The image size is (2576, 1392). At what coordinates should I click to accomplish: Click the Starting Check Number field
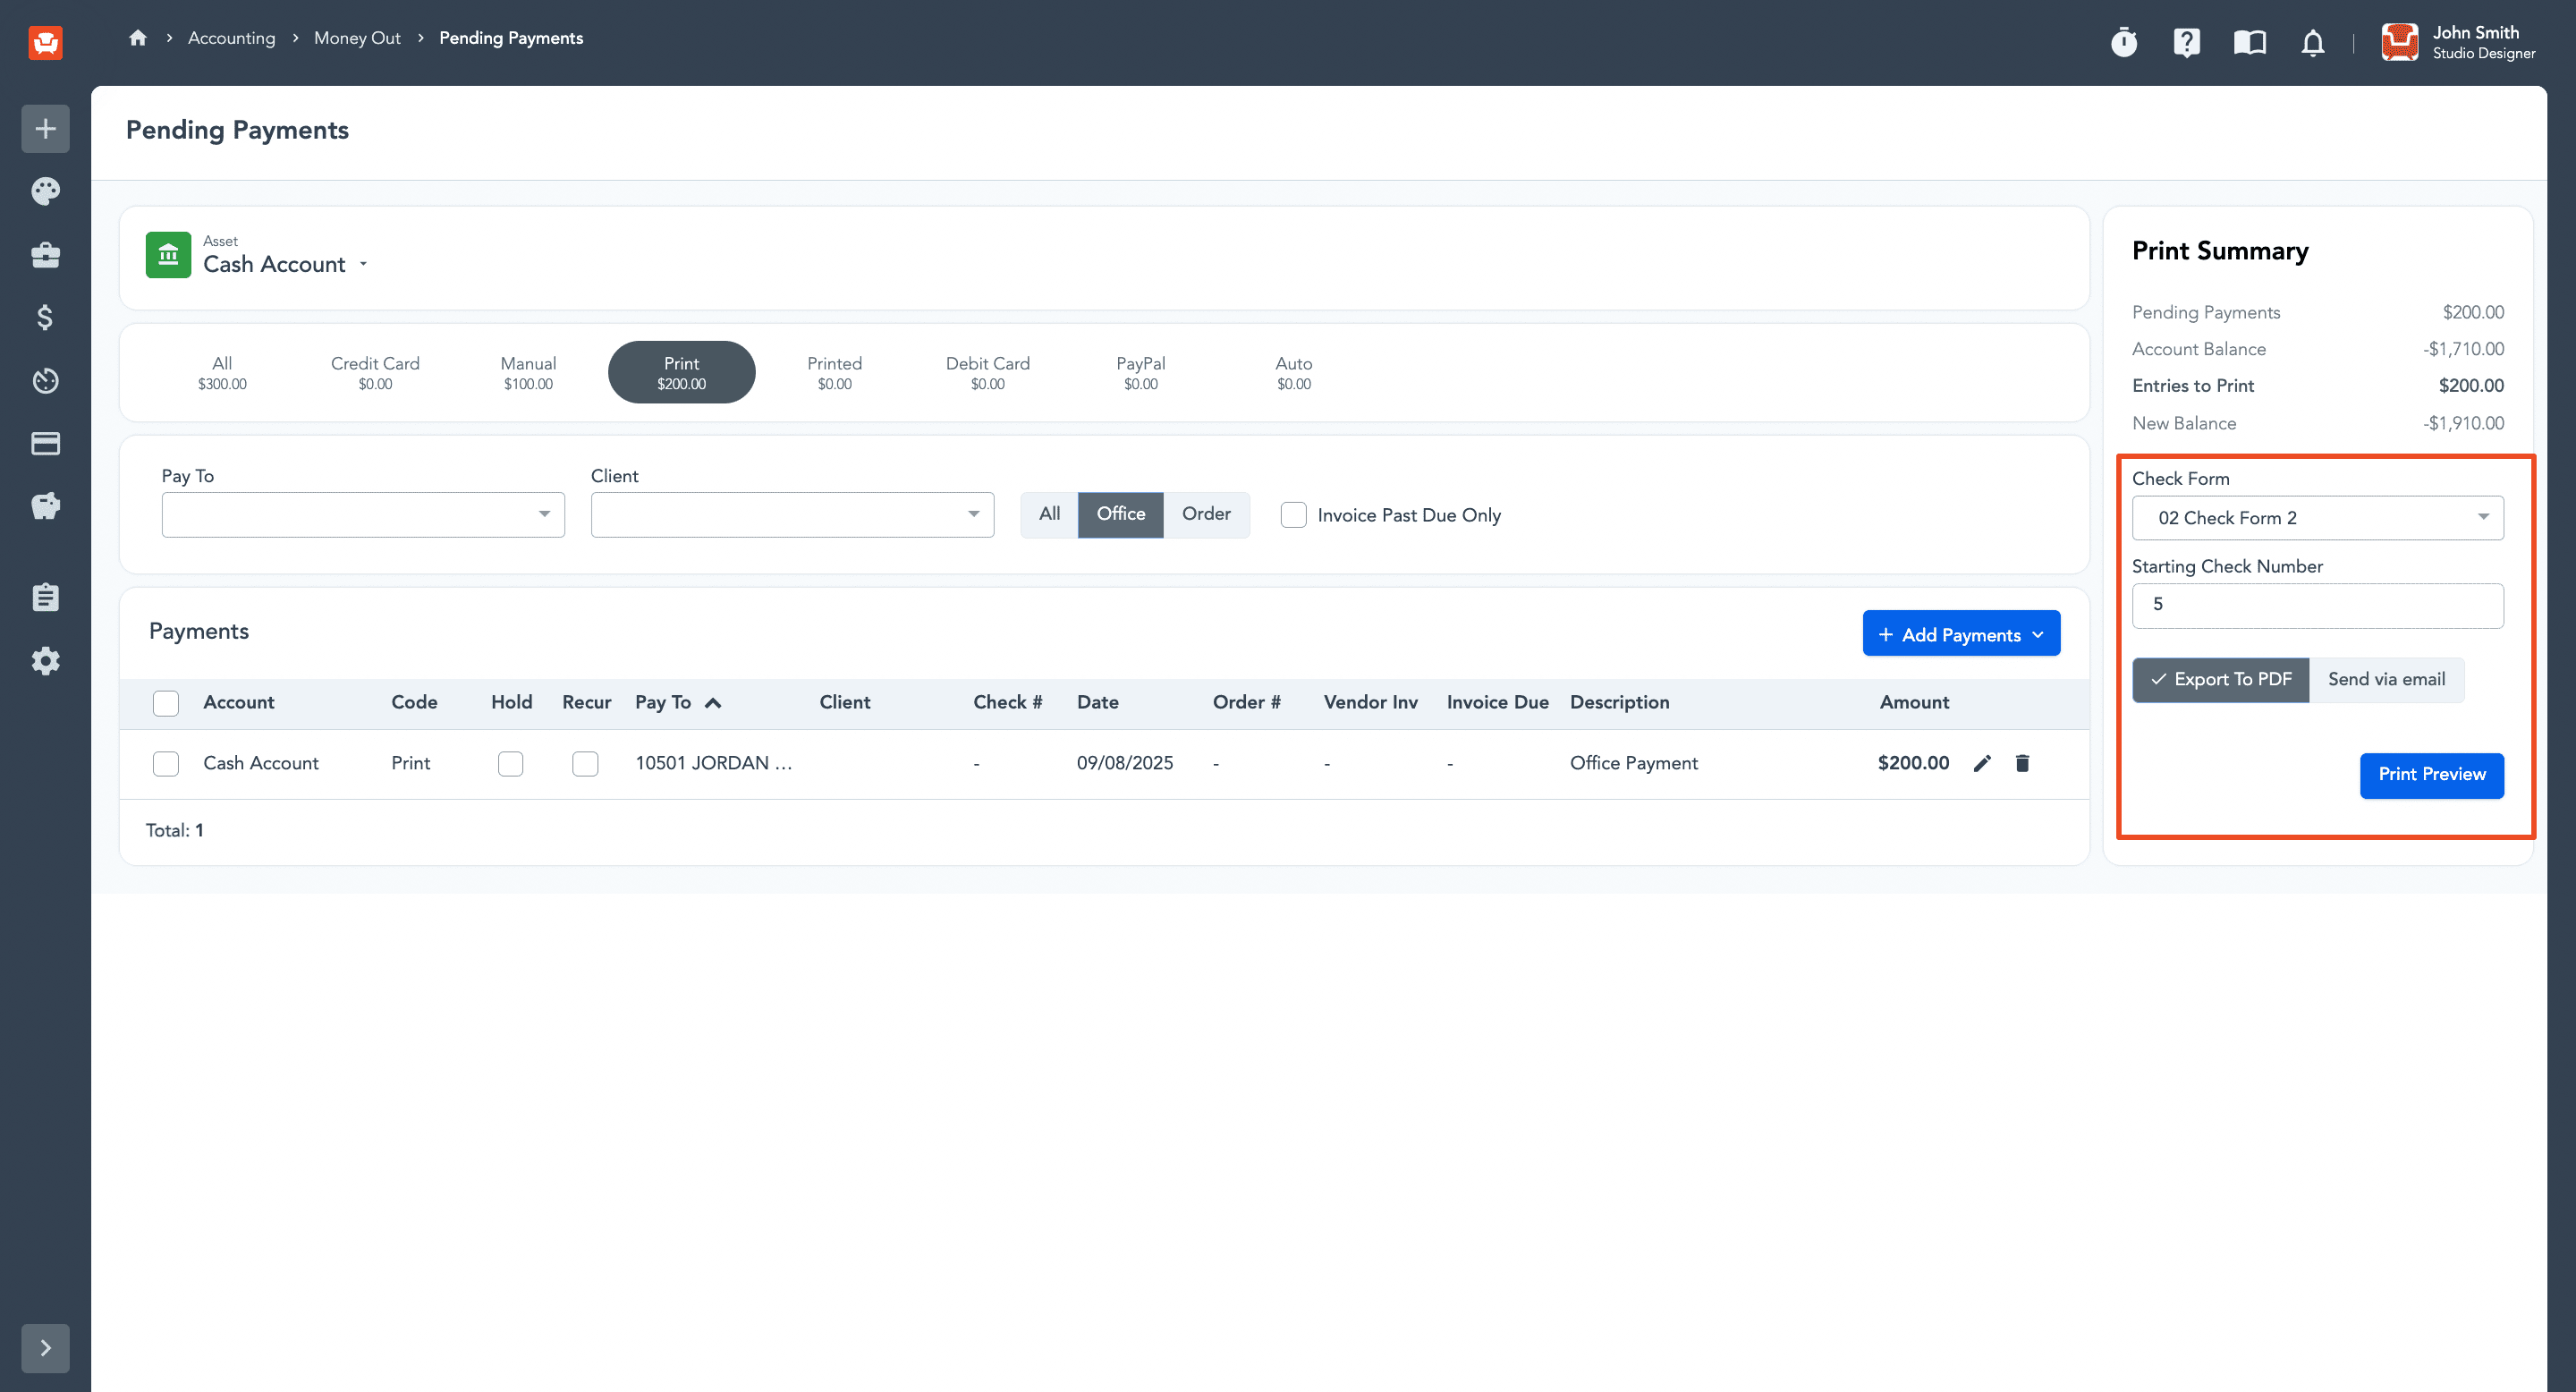2317,605
